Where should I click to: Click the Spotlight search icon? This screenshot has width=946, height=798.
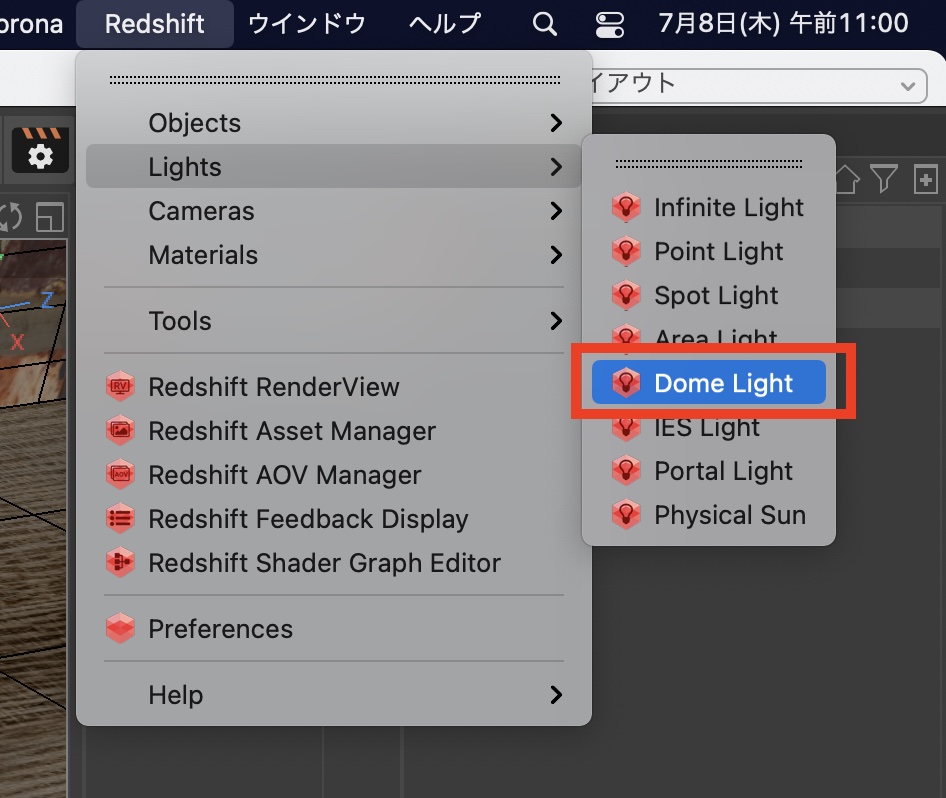[x=545, y=23]
